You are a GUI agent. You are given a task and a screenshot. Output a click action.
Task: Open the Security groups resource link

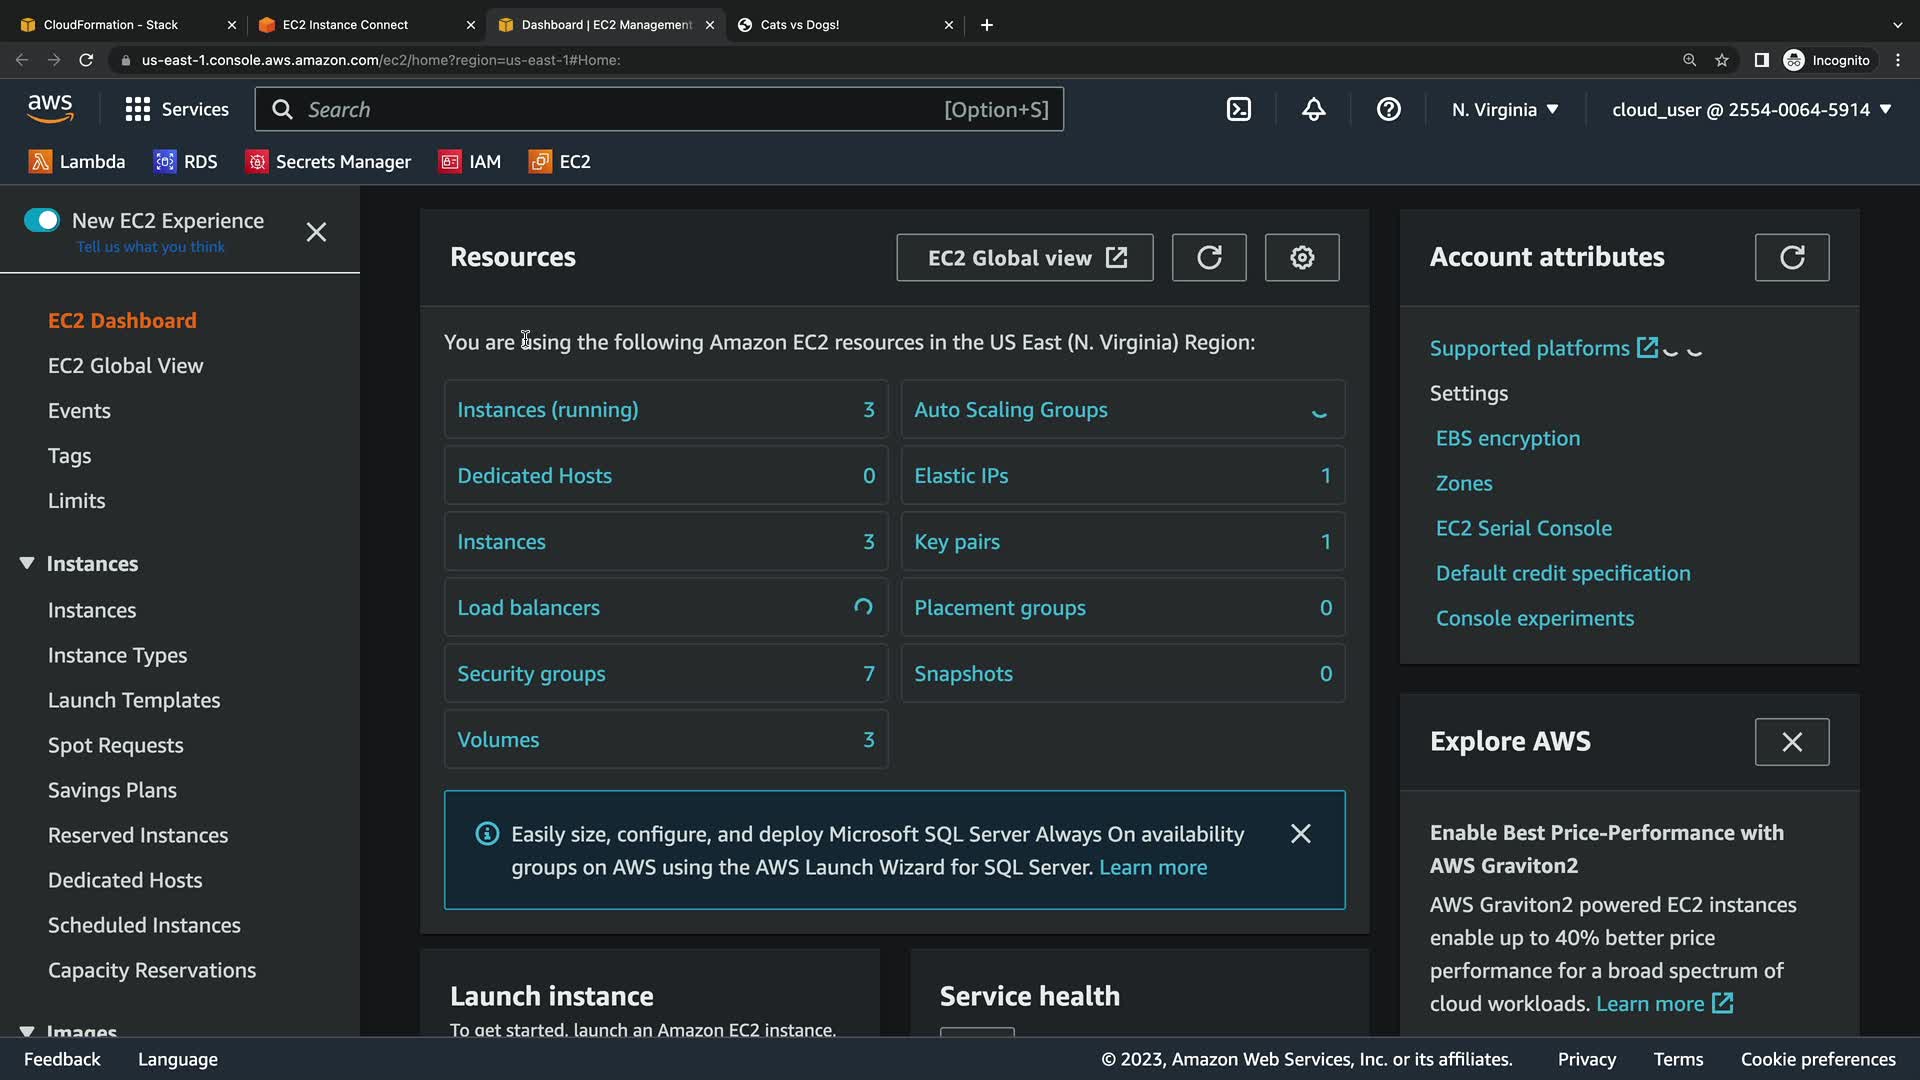(x=531, y=673)
